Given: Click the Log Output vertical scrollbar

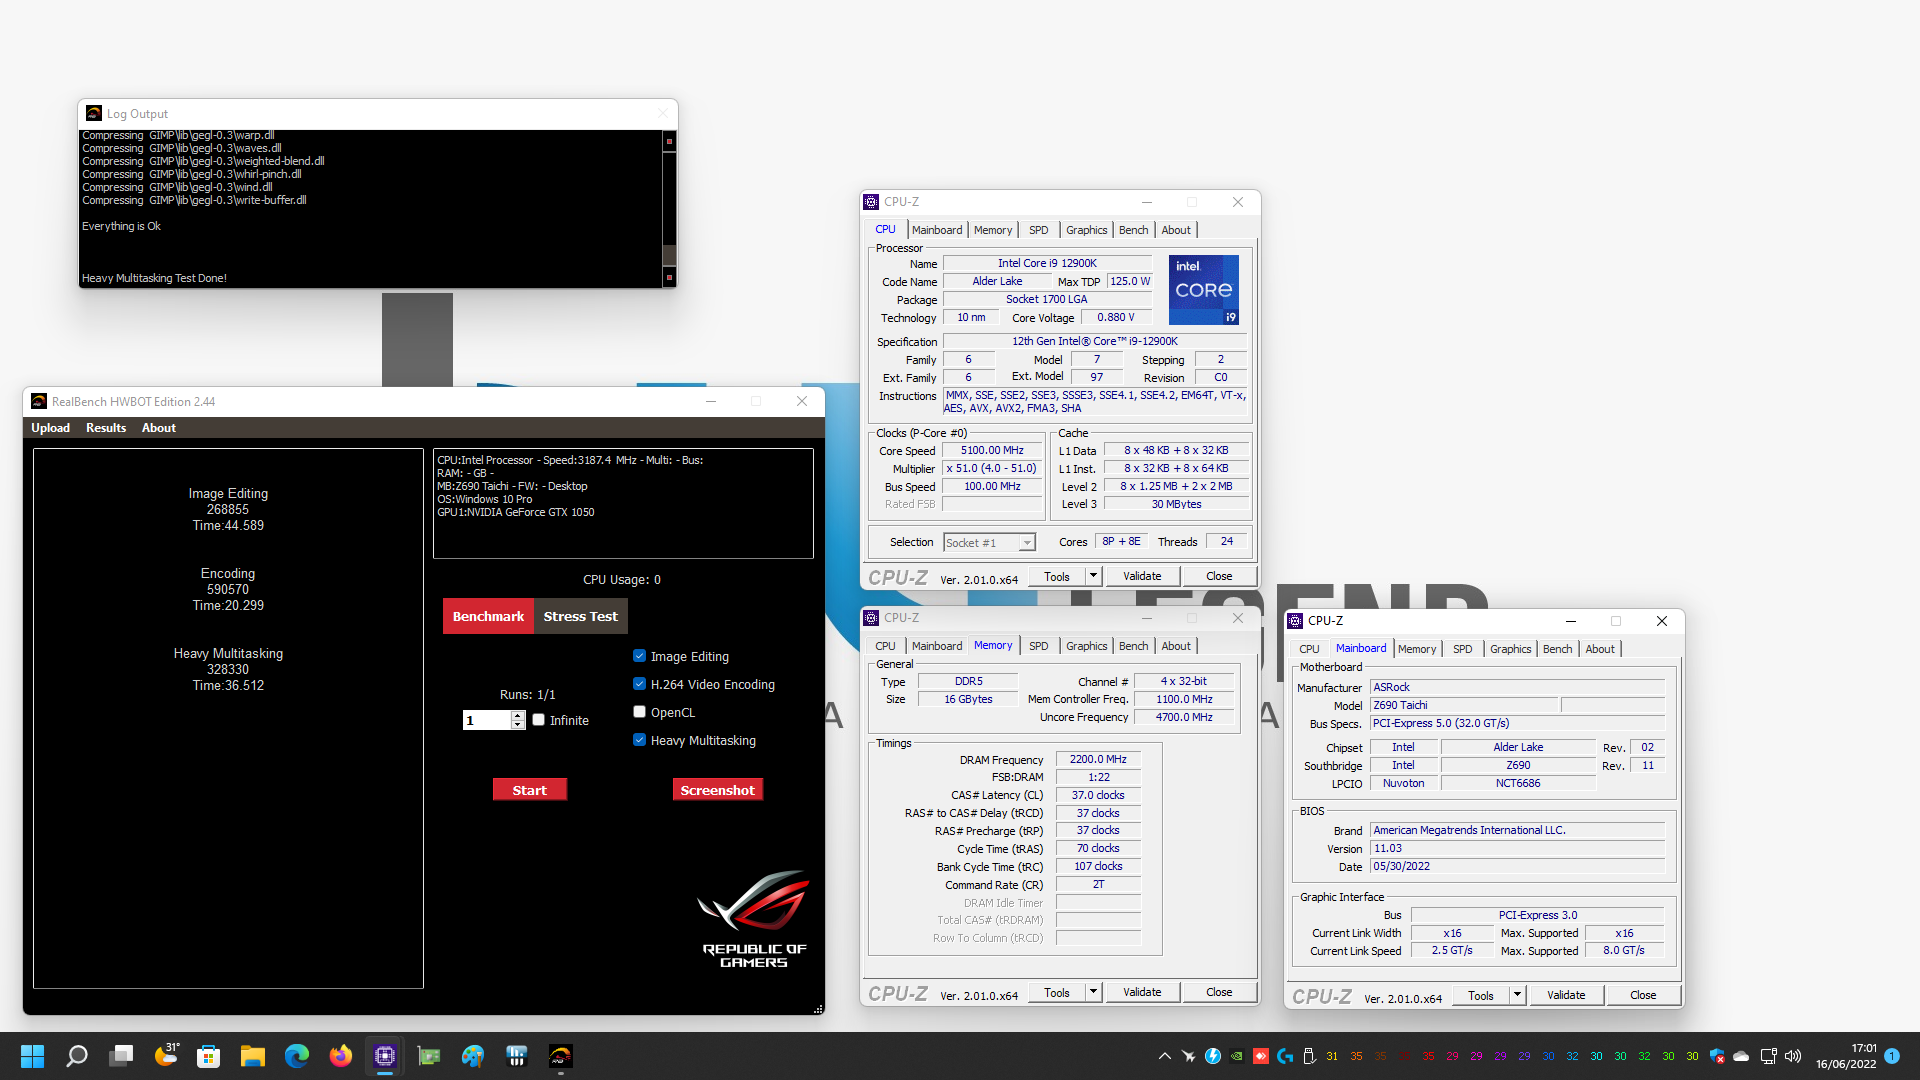Looking at the screenshot, I should (669, 209).
